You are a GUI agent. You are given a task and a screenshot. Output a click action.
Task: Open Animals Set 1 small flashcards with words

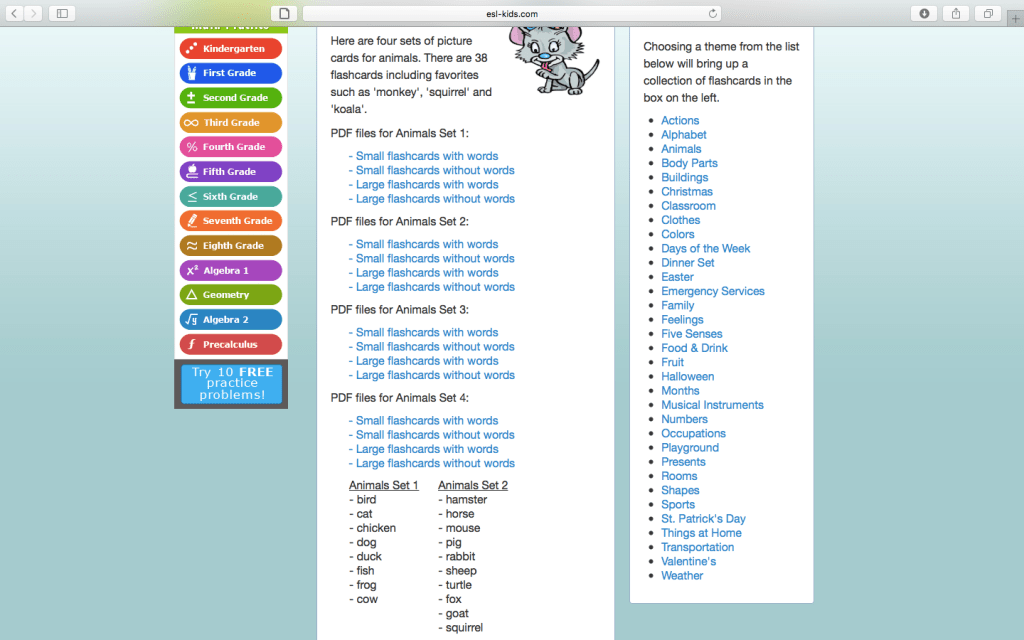point(427,156)
